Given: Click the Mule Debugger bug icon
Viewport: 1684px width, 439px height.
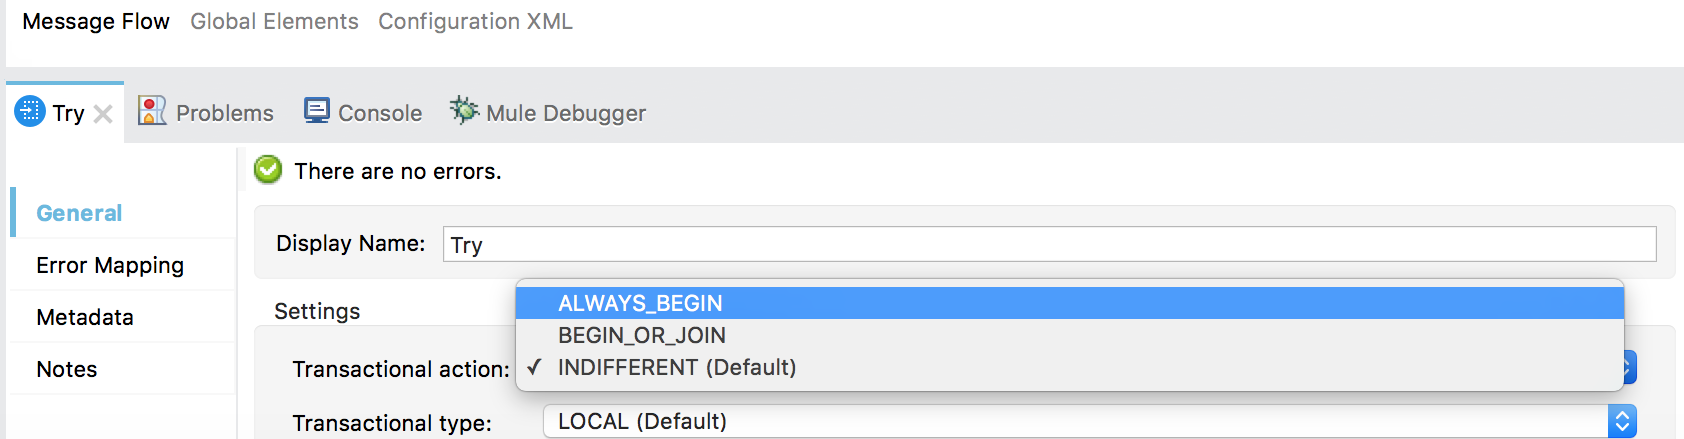Looking at the screenshot, I should click(x=464, y=110).
